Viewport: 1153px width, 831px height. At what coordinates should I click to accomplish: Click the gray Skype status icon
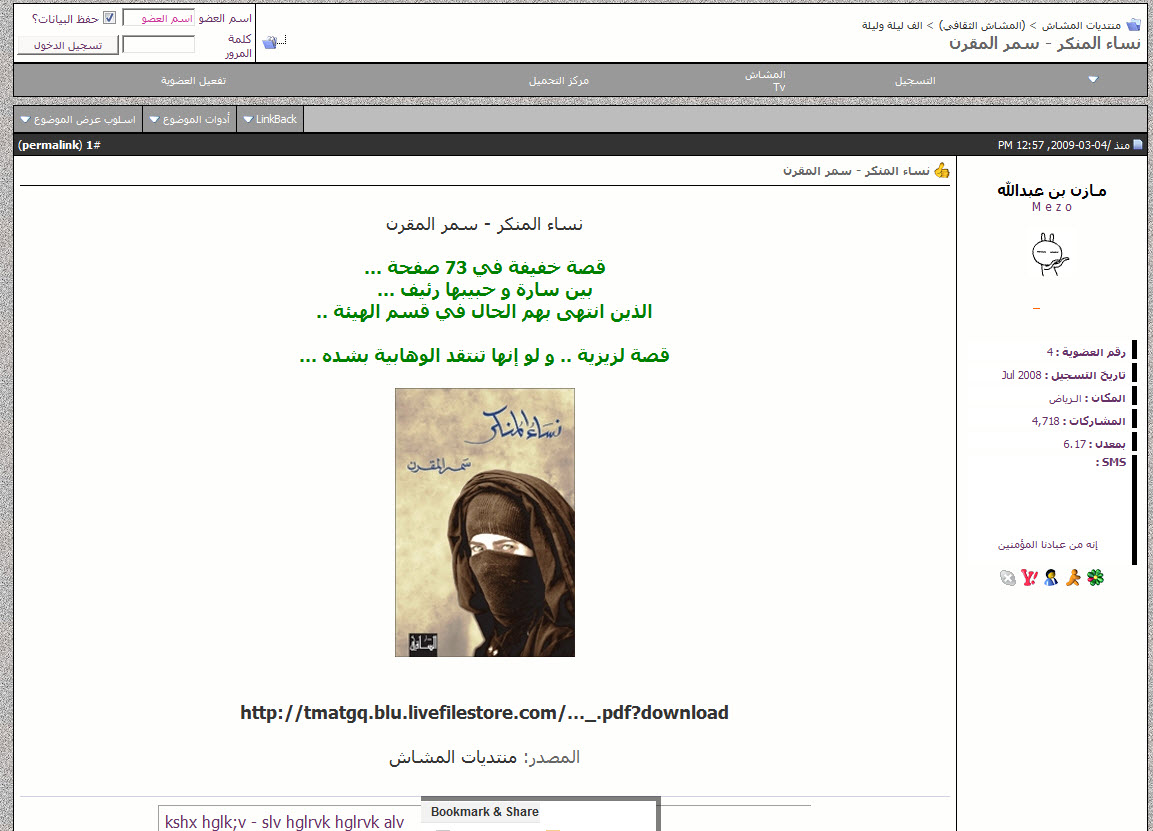click(1007, 578)
